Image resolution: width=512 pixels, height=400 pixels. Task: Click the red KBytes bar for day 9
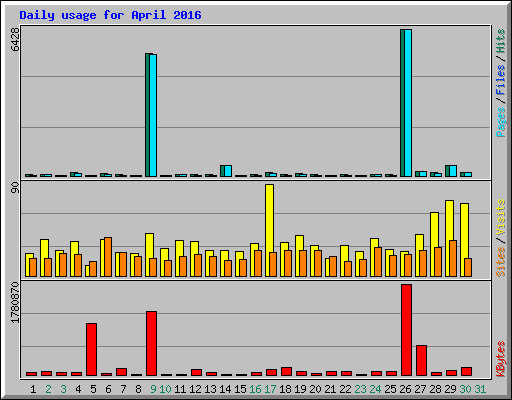[151, 344]
